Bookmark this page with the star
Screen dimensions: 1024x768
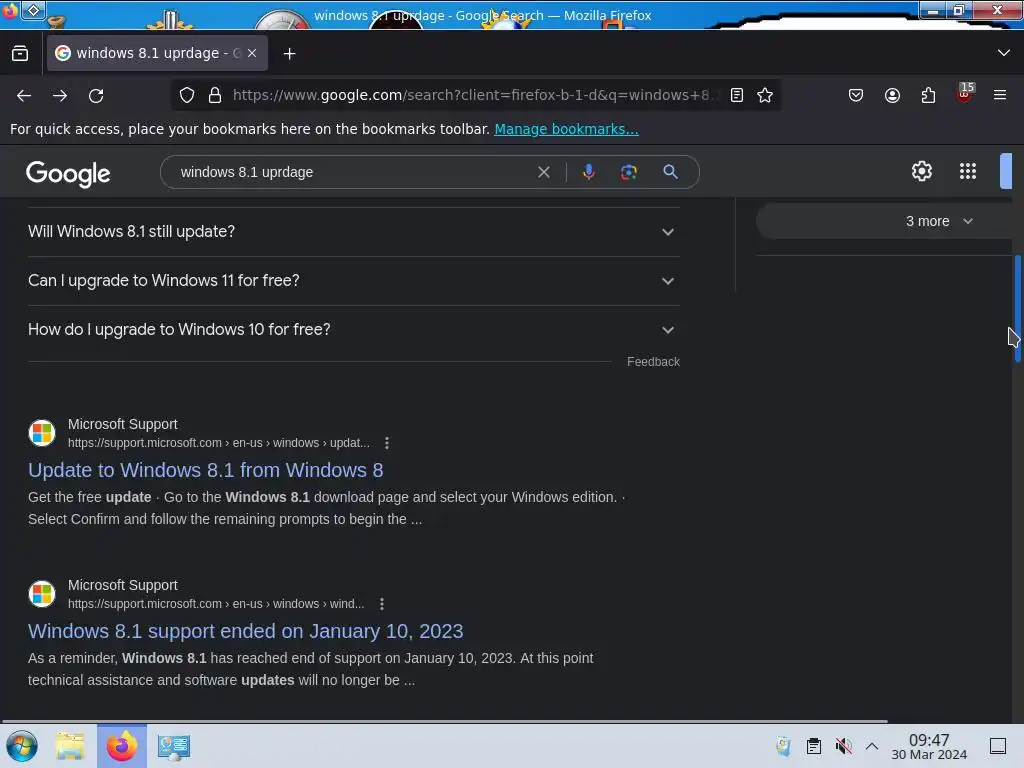click(x=765, y=95)
